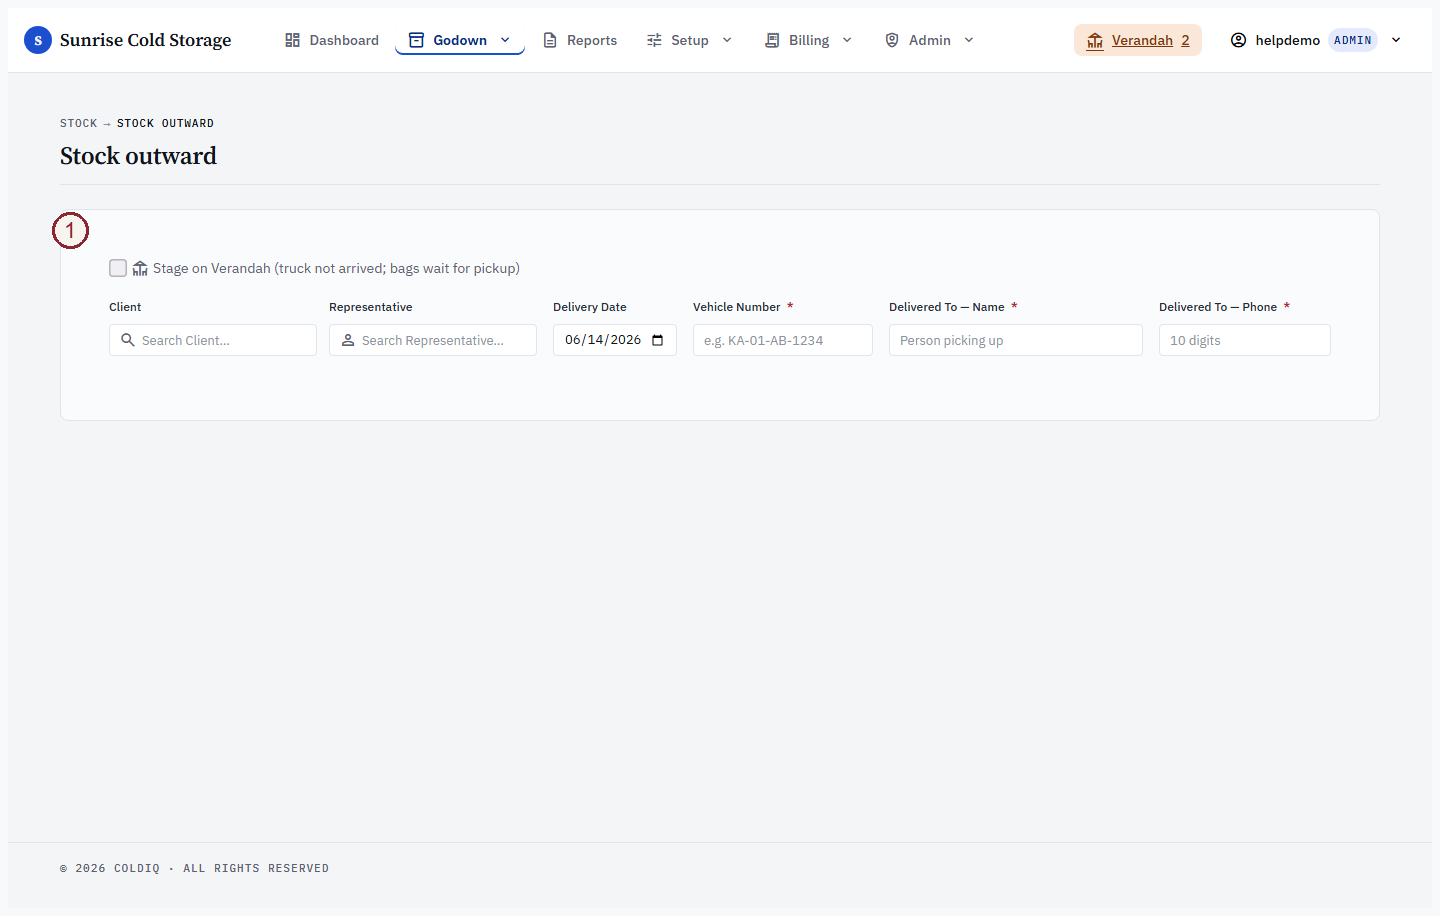Click the Representative field label
Screen dimensions: 1440x916
click(x=371, y=307)
